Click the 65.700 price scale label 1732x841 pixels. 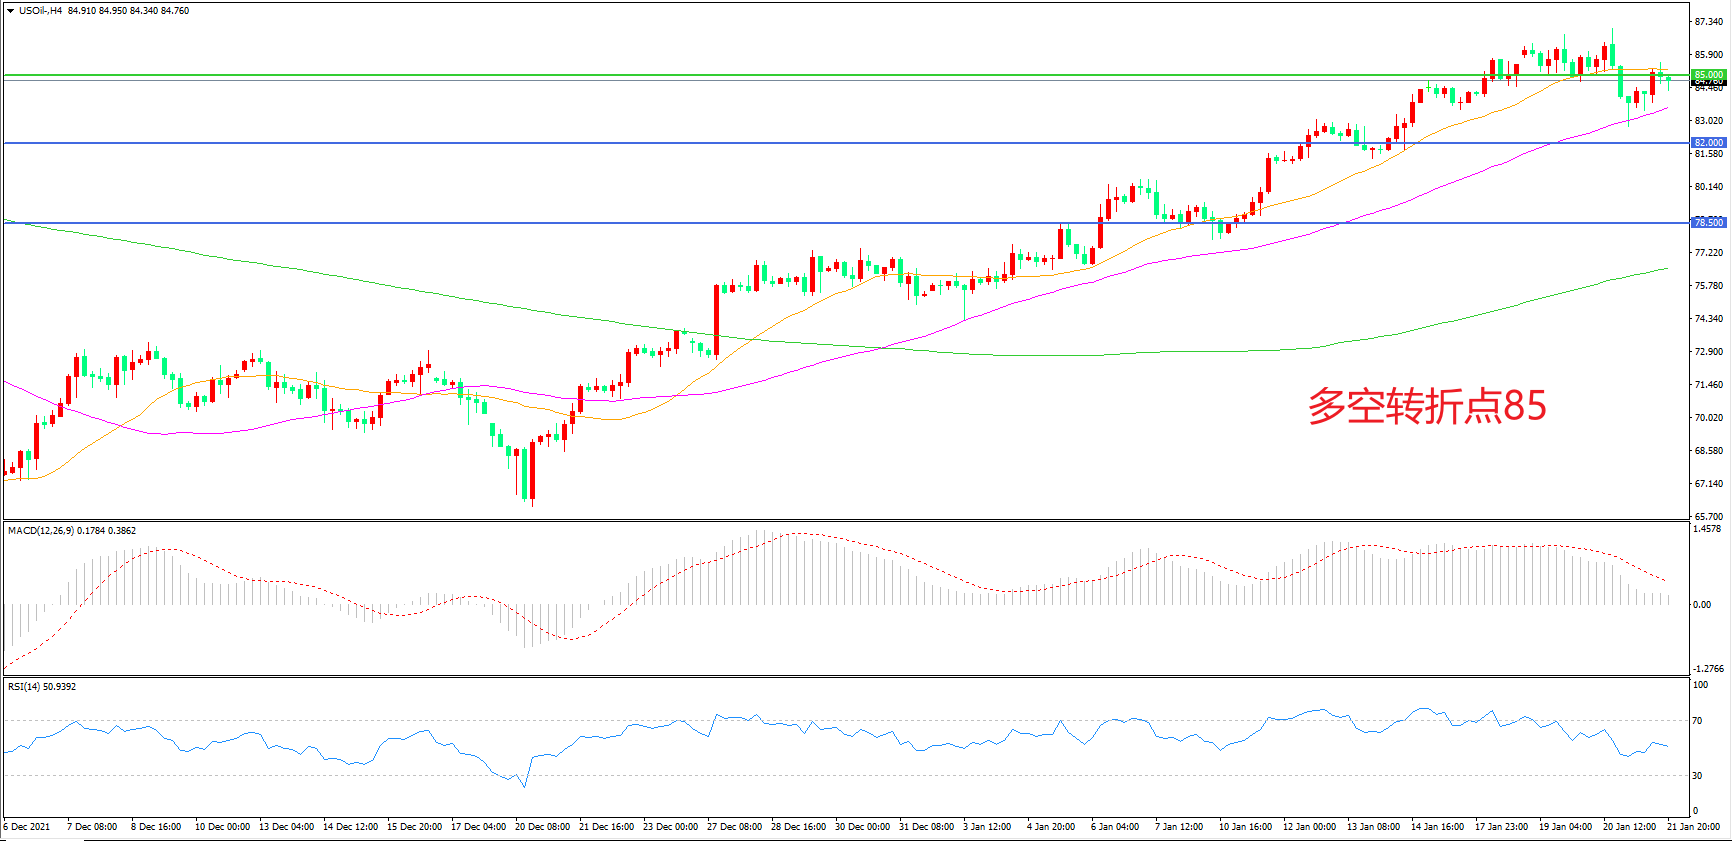(1708, 517)
